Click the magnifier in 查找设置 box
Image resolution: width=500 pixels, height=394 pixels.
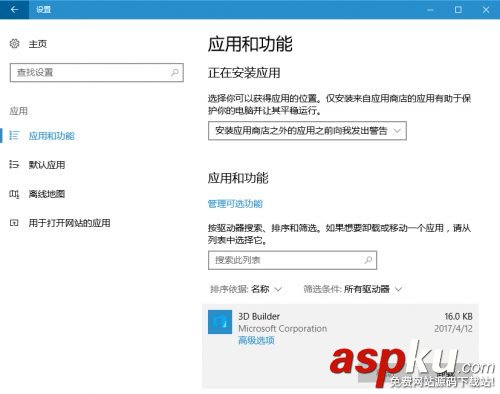click(175, 72)
